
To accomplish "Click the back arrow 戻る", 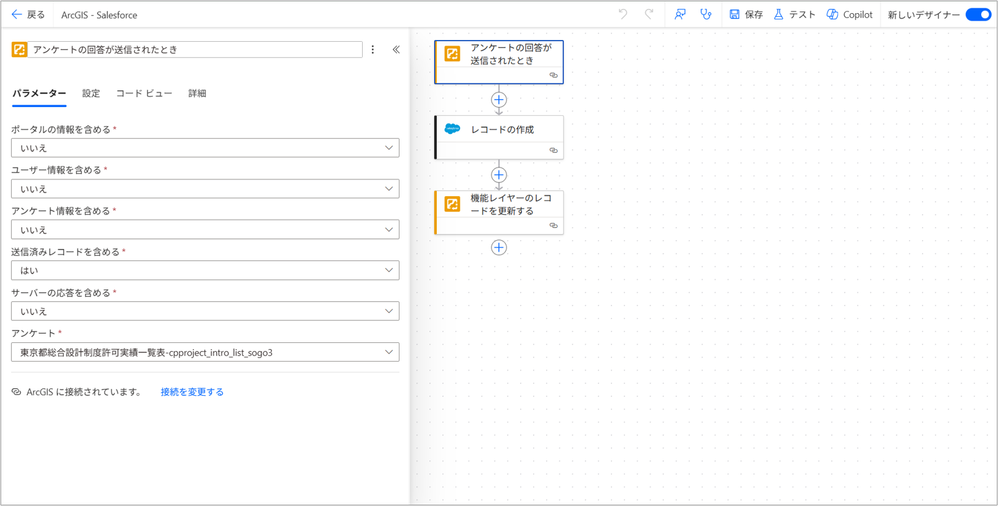I will (x=28, y=15).
